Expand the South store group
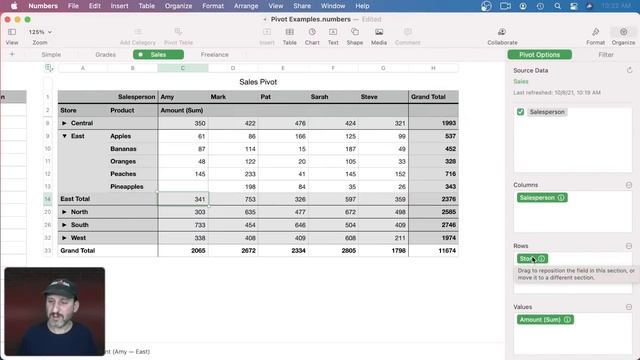The height and width of the screenshot is (360, 640). coord(64,225)
